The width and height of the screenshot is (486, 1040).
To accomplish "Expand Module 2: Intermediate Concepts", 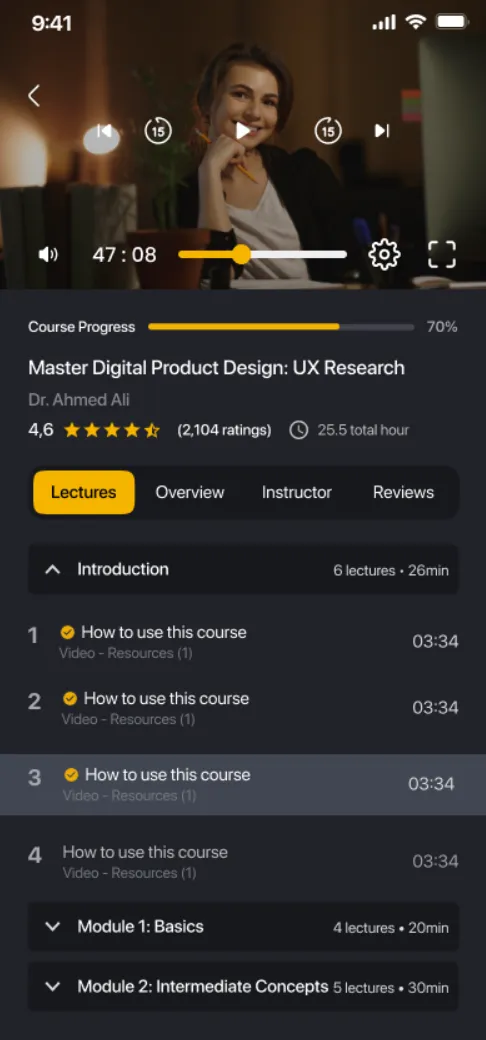I will (243, 986).
